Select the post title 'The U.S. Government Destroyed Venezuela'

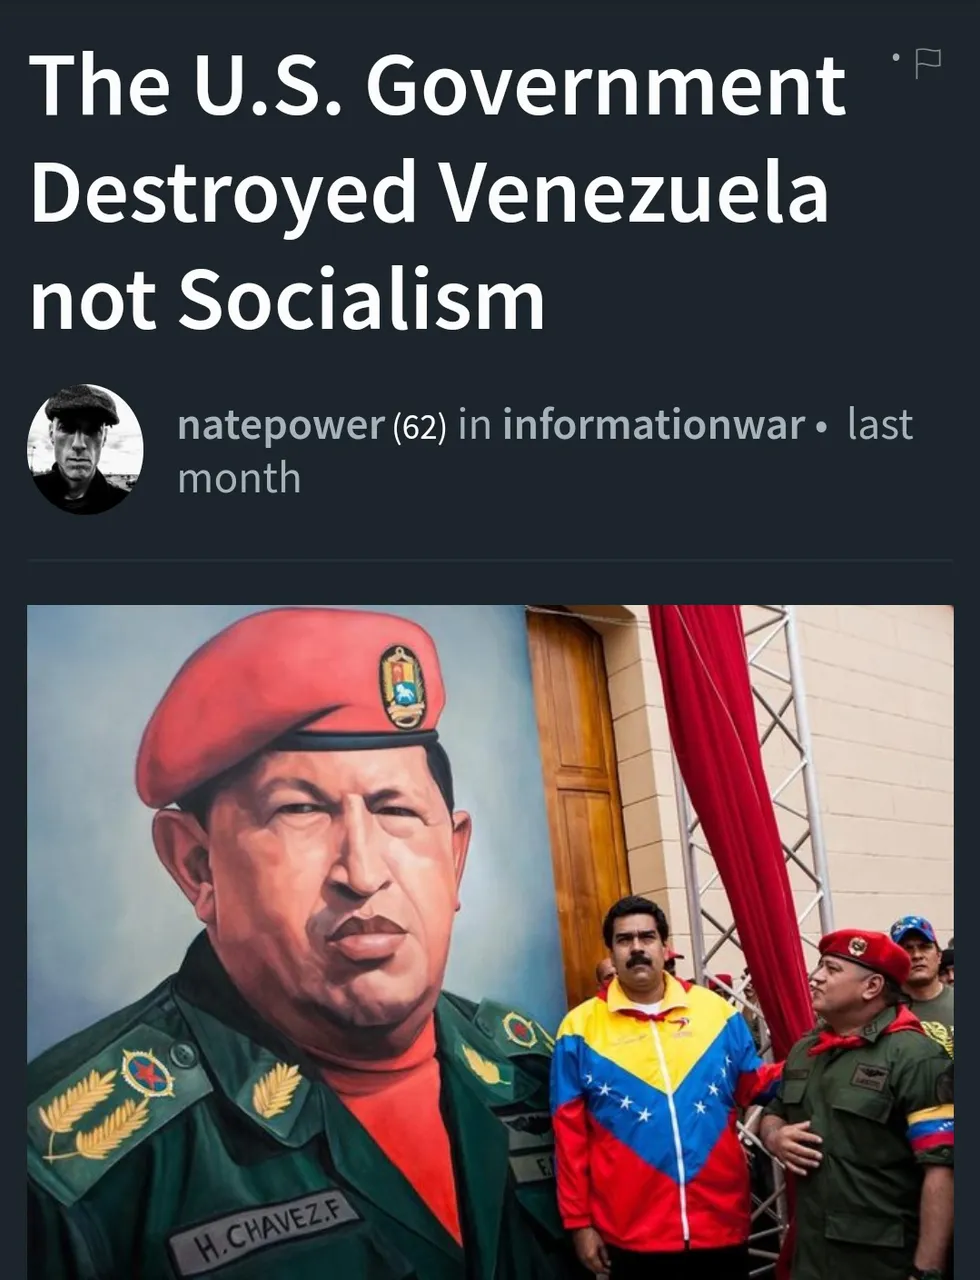click(438, 138)
